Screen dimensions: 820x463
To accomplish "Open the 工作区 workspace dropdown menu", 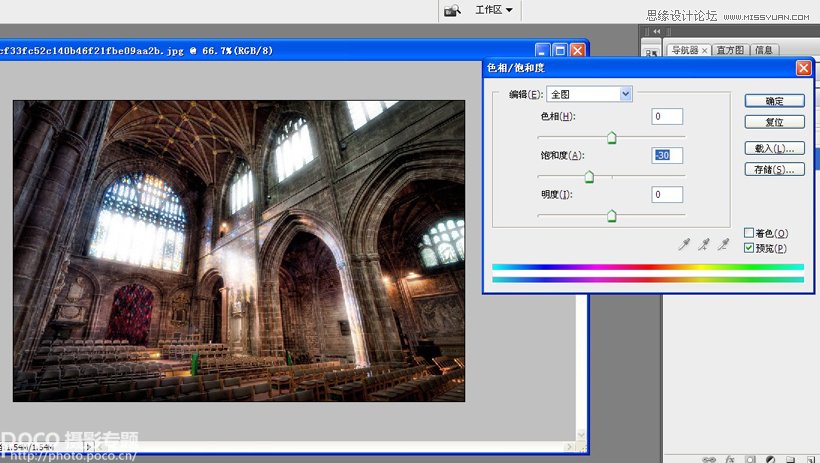I will 494,10.
